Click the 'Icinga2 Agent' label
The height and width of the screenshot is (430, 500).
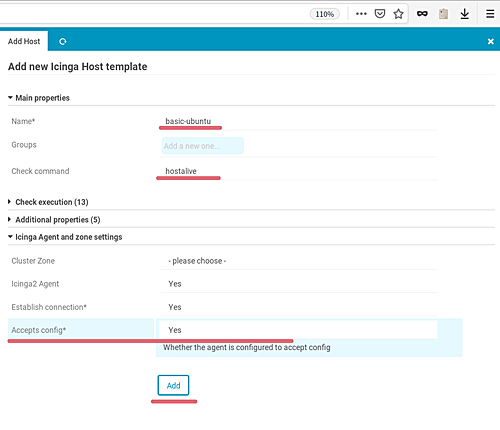tap(35, 284)
